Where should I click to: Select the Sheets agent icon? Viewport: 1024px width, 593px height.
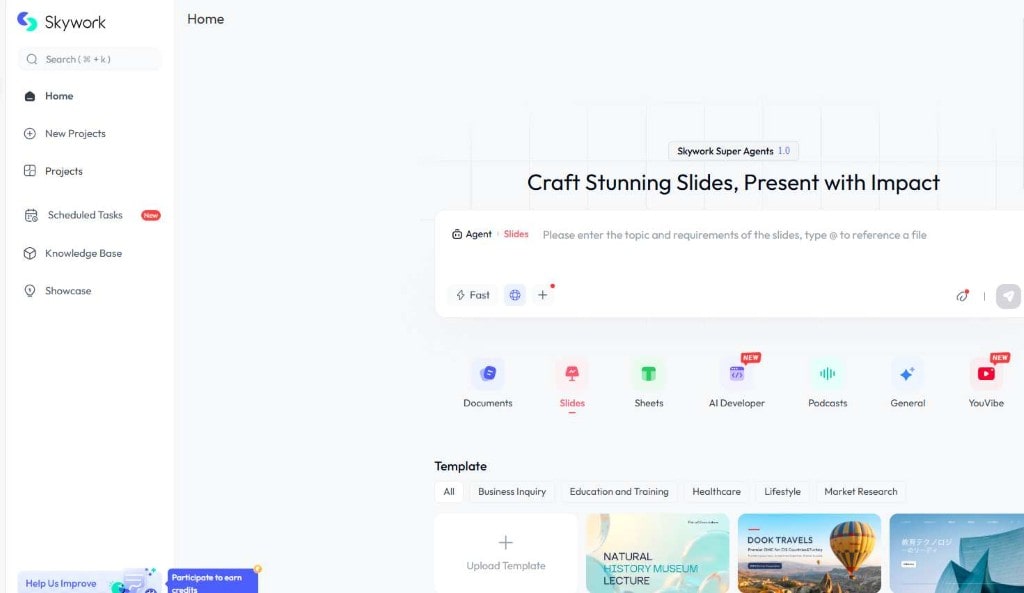click(648, 372)
